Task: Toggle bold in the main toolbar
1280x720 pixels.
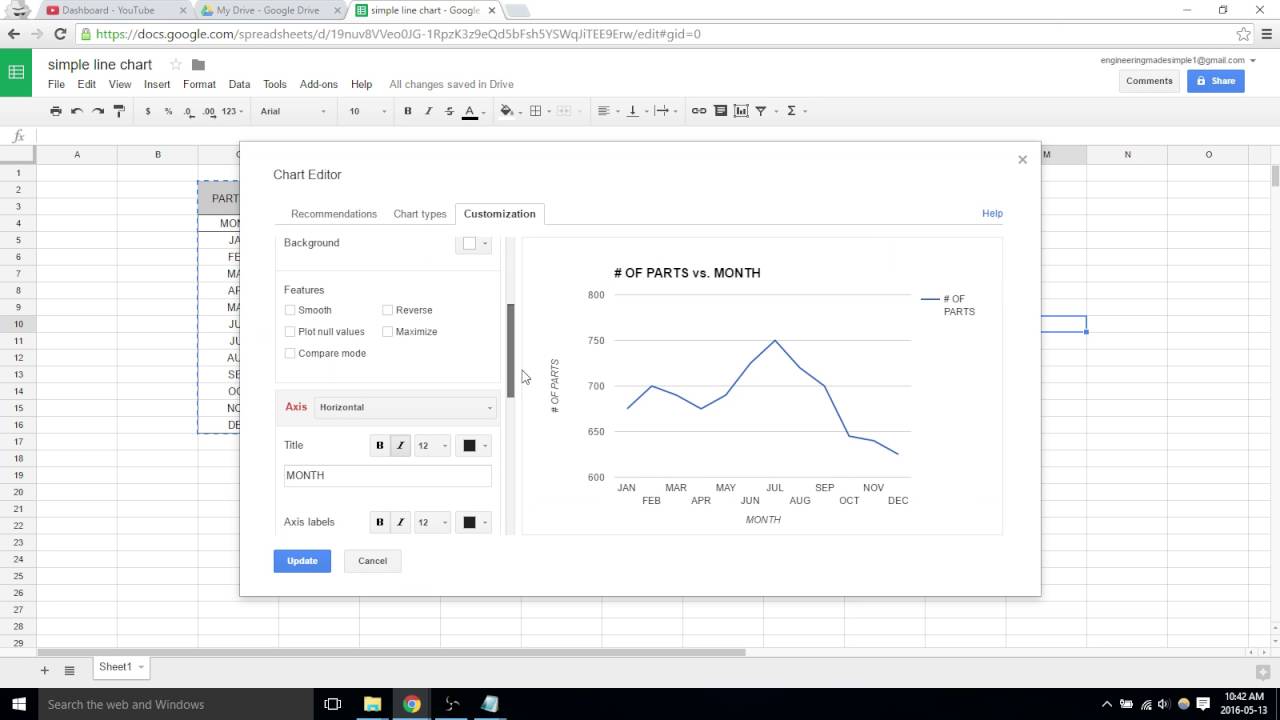Action: (x=407, y=111)
